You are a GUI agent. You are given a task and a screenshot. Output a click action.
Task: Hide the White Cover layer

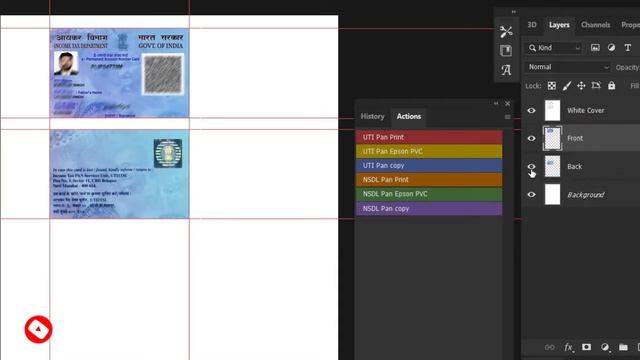point(531,110)
